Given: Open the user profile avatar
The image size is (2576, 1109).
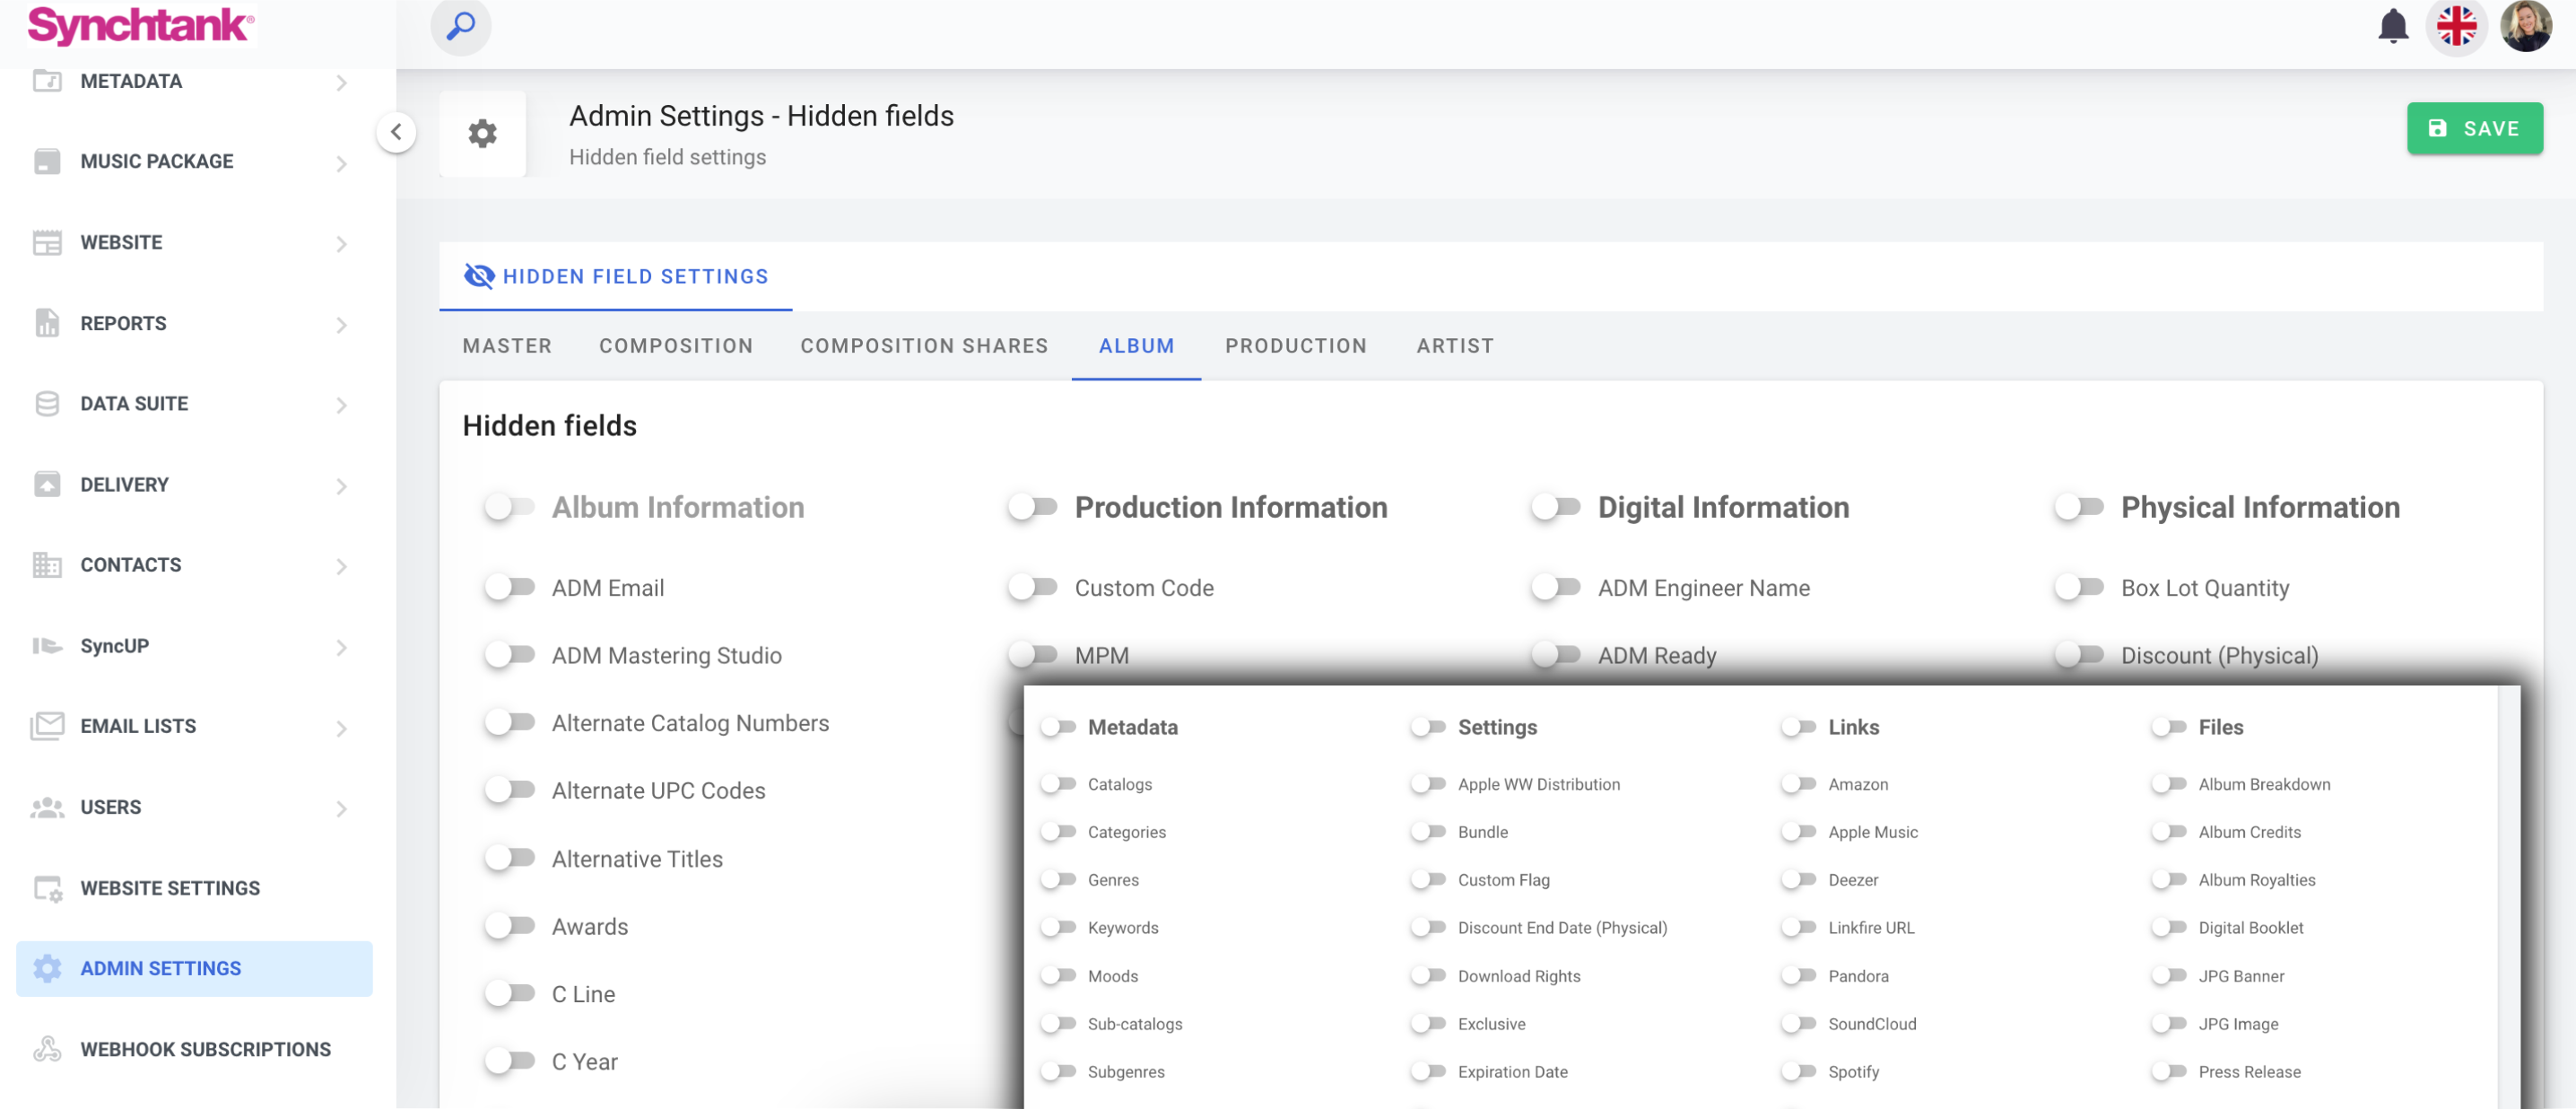Looking at the screenshot, I should click(x=2525, y=26).
